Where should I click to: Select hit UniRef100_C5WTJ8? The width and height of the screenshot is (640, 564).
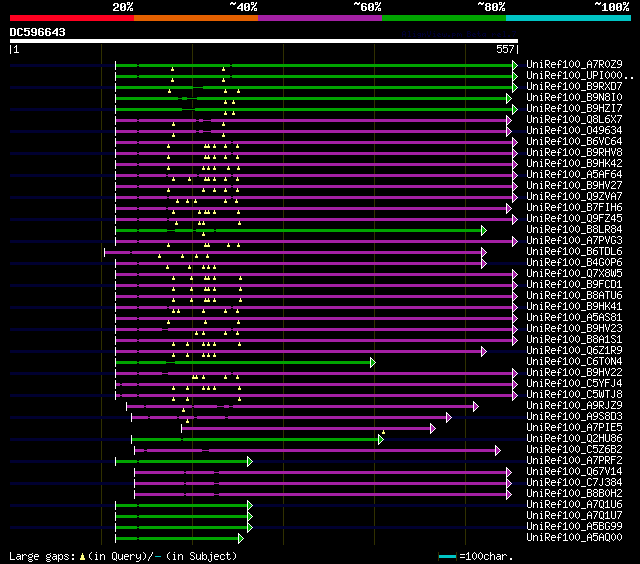[574, 395]
